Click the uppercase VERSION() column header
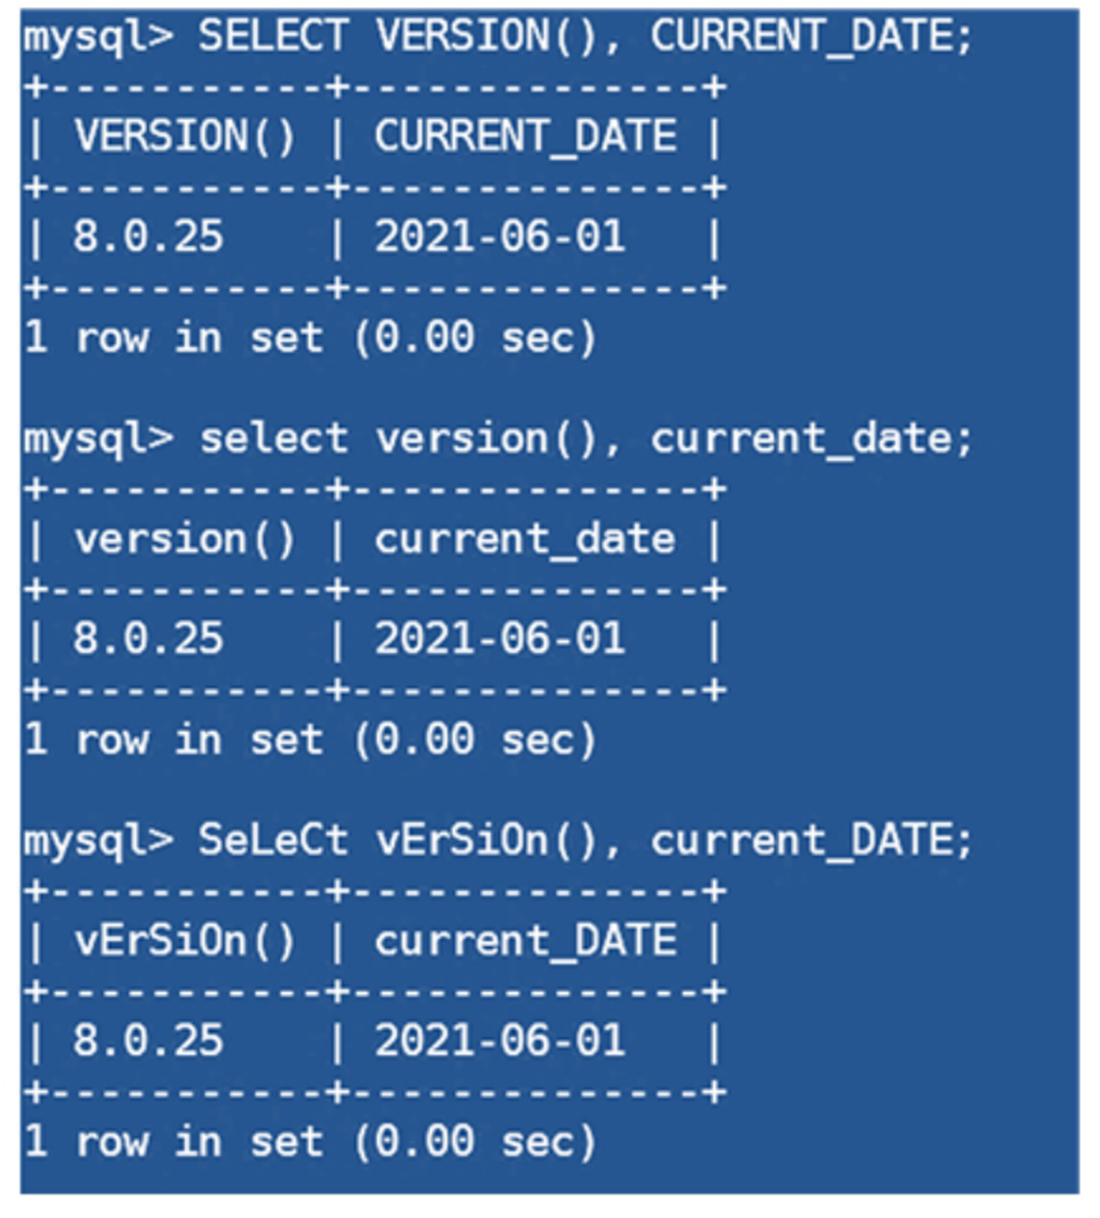Screen dimensions: 1100x1218 (185, 137)
